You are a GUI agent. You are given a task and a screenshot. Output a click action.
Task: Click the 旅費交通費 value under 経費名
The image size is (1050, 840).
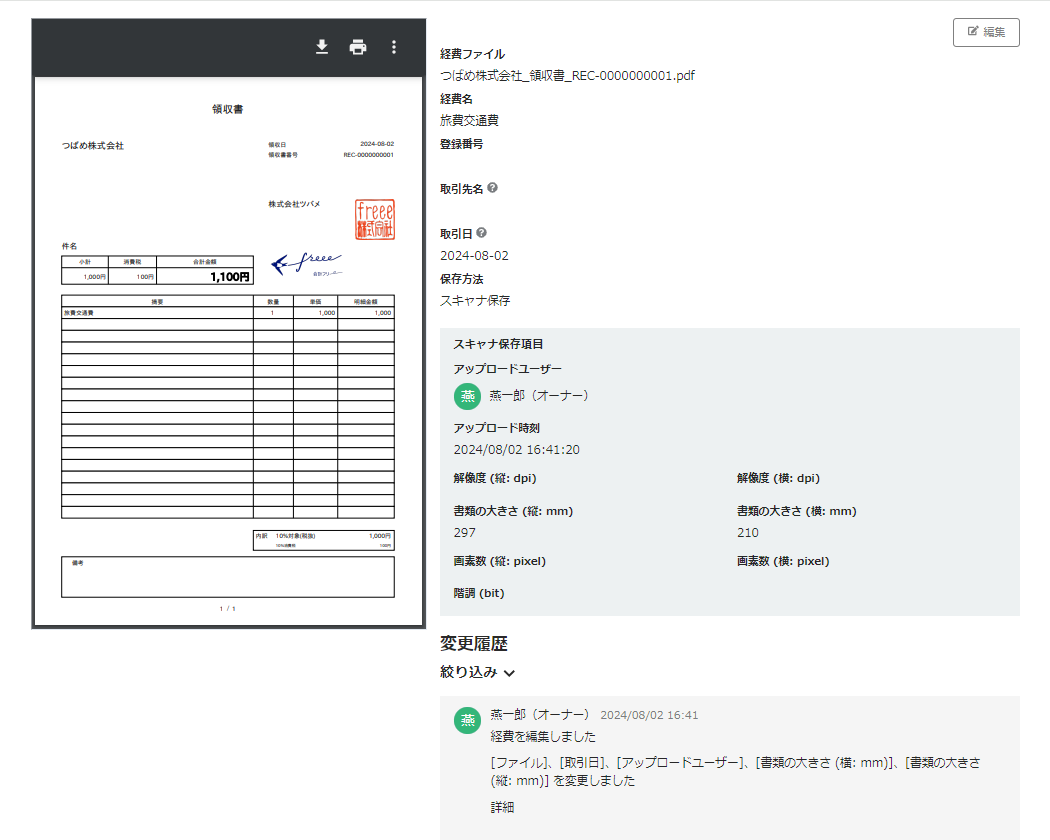[469, 120]
